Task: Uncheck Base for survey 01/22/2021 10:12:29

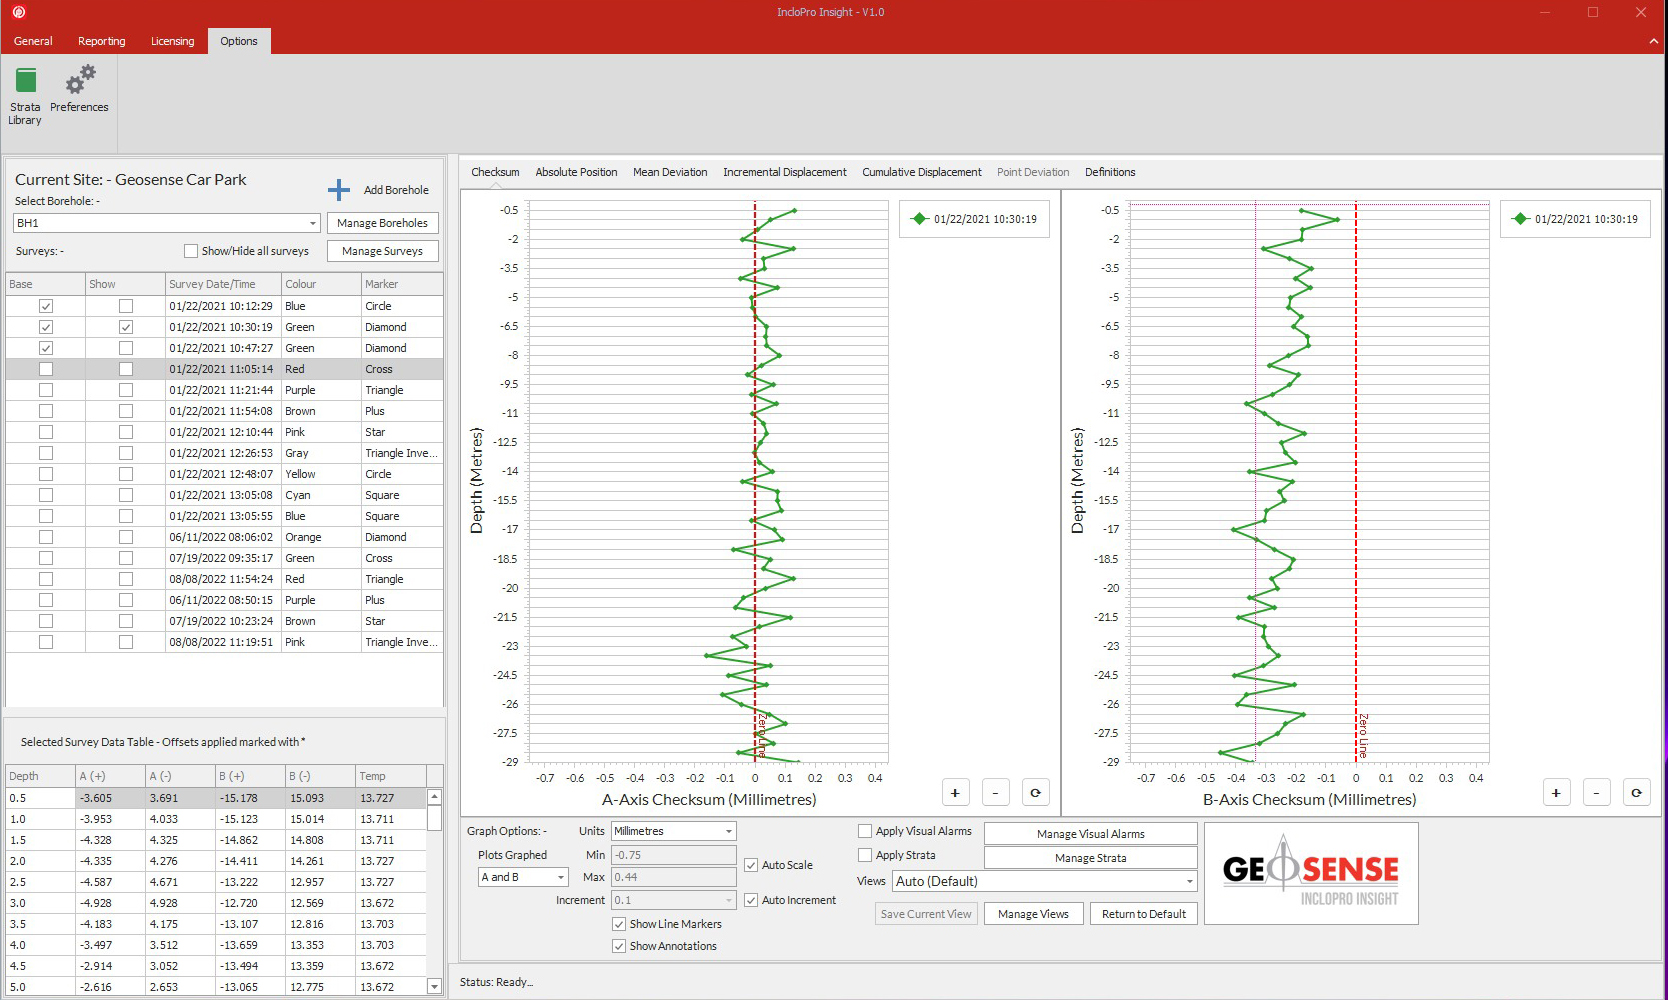Action: point(46,306)
